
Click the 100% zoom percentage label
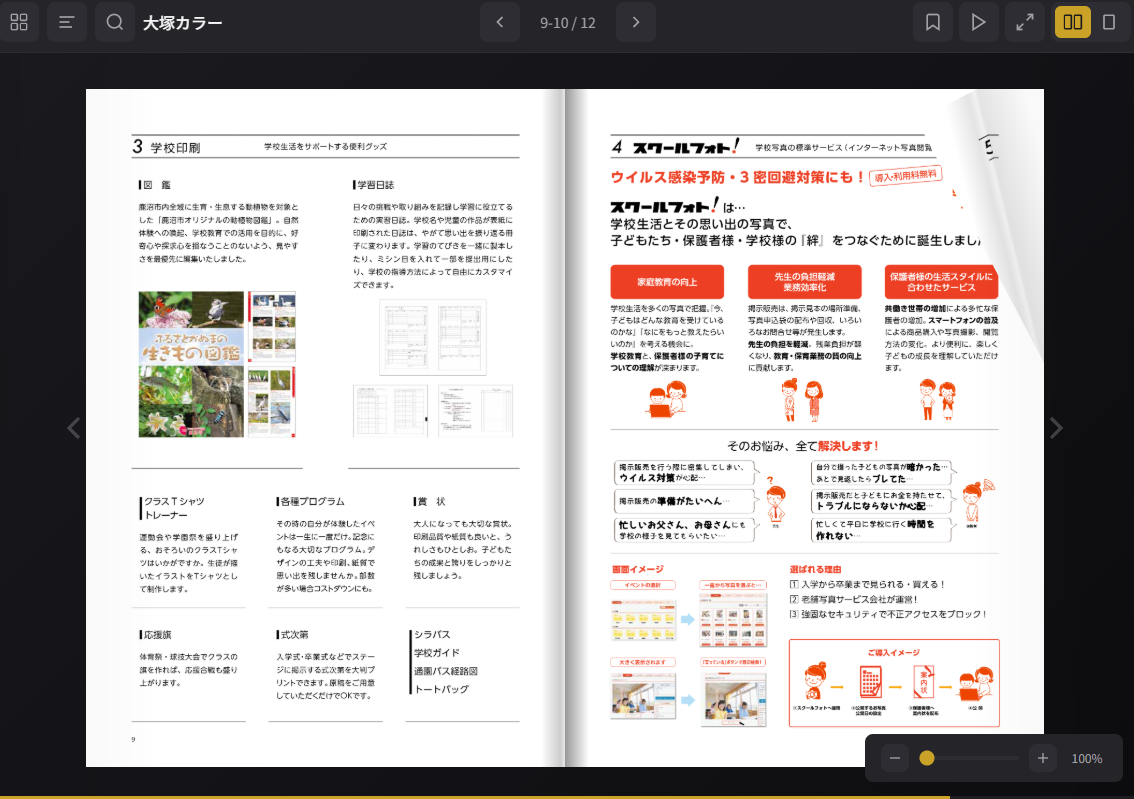[x=1086, y=758]
